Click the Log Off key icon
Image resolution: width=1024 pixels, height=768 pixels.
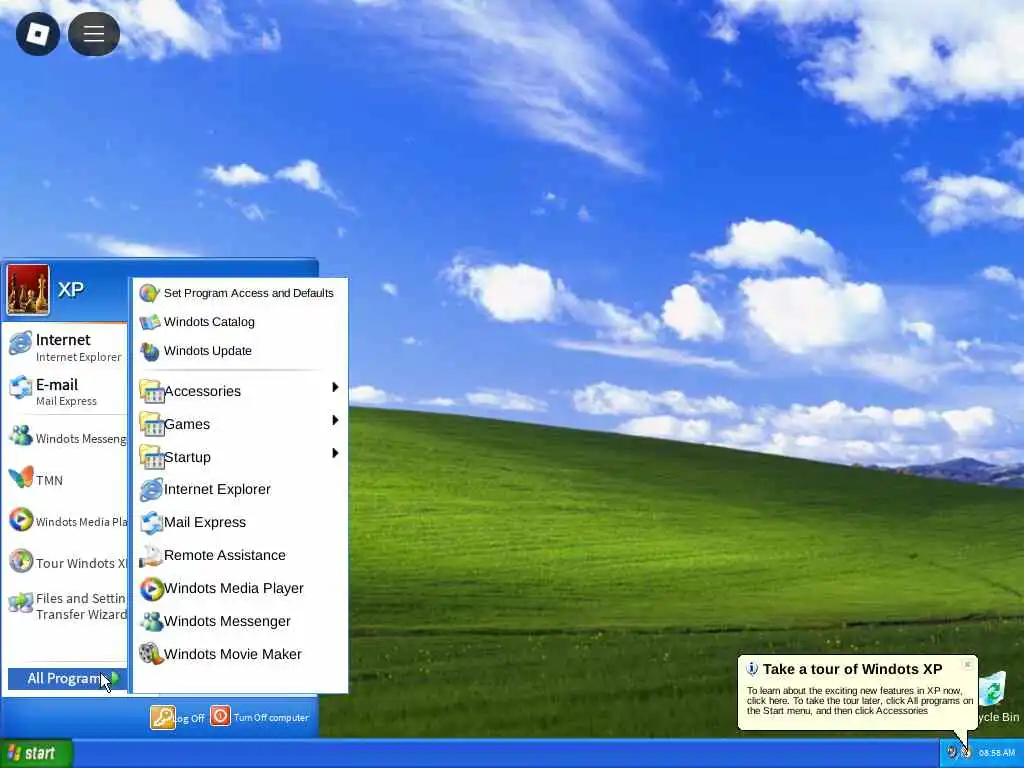163,717
